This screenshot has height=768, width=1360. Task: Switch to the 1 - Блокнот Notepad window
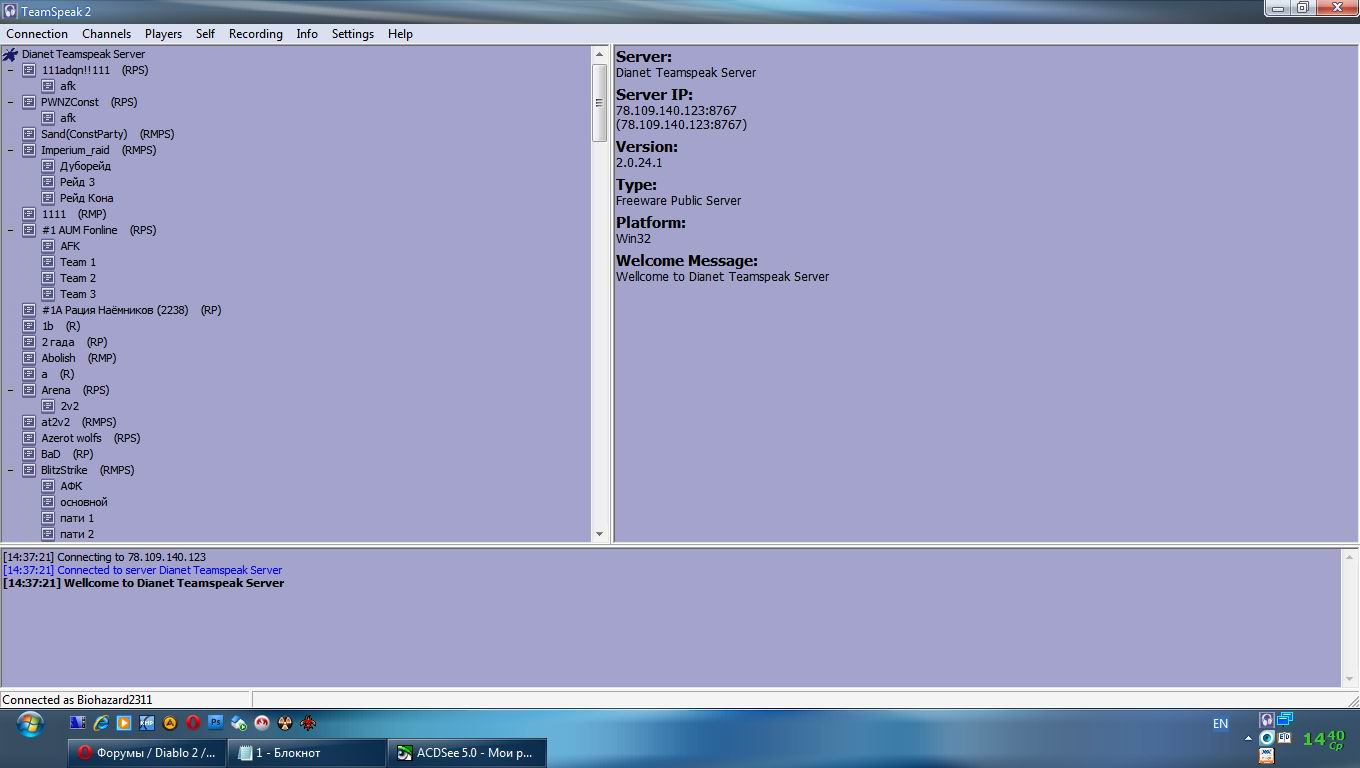click(307, 753)
